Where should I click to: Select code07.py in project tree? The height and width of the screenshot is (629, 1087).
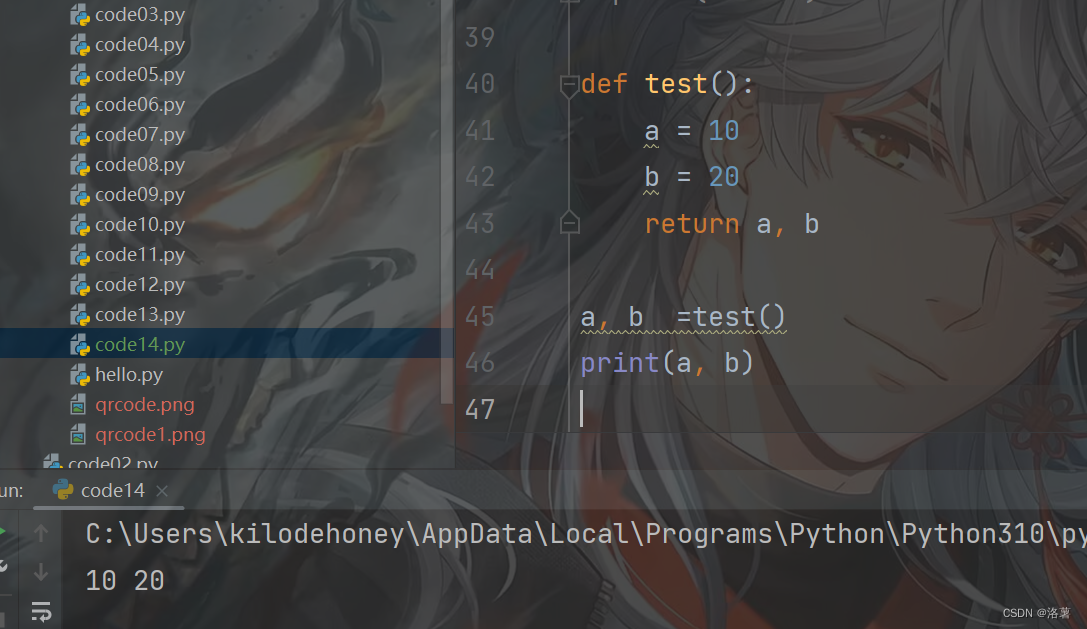(139, 135)
